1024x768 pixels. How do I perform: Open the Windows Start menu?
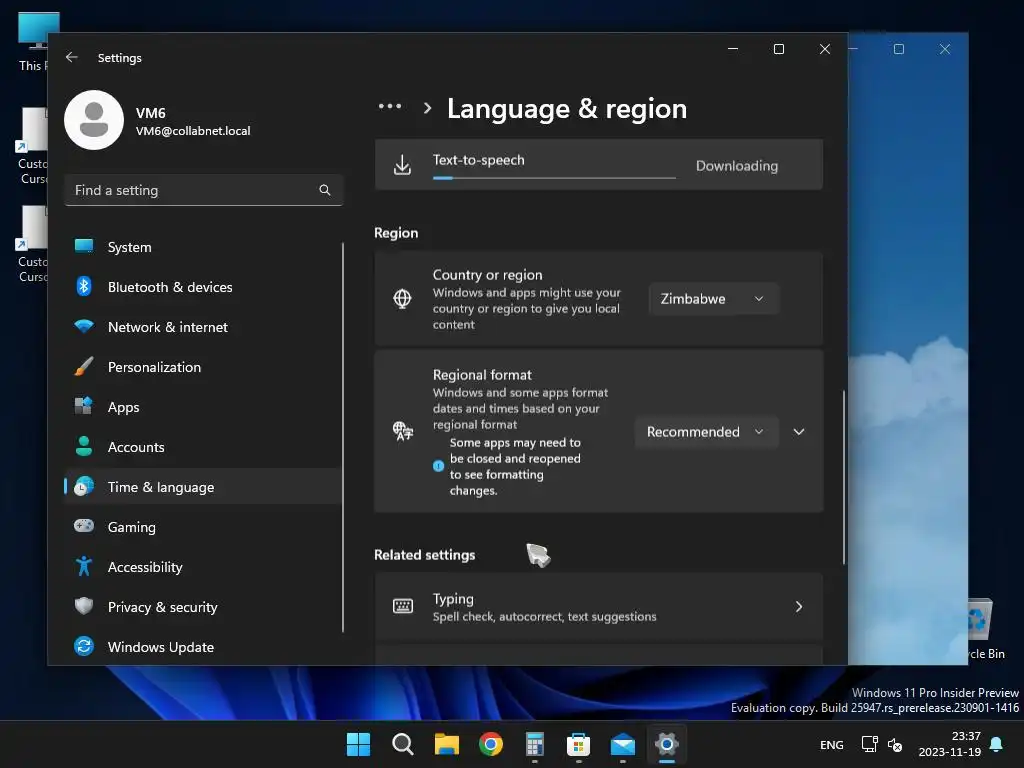tap(358, 744)
